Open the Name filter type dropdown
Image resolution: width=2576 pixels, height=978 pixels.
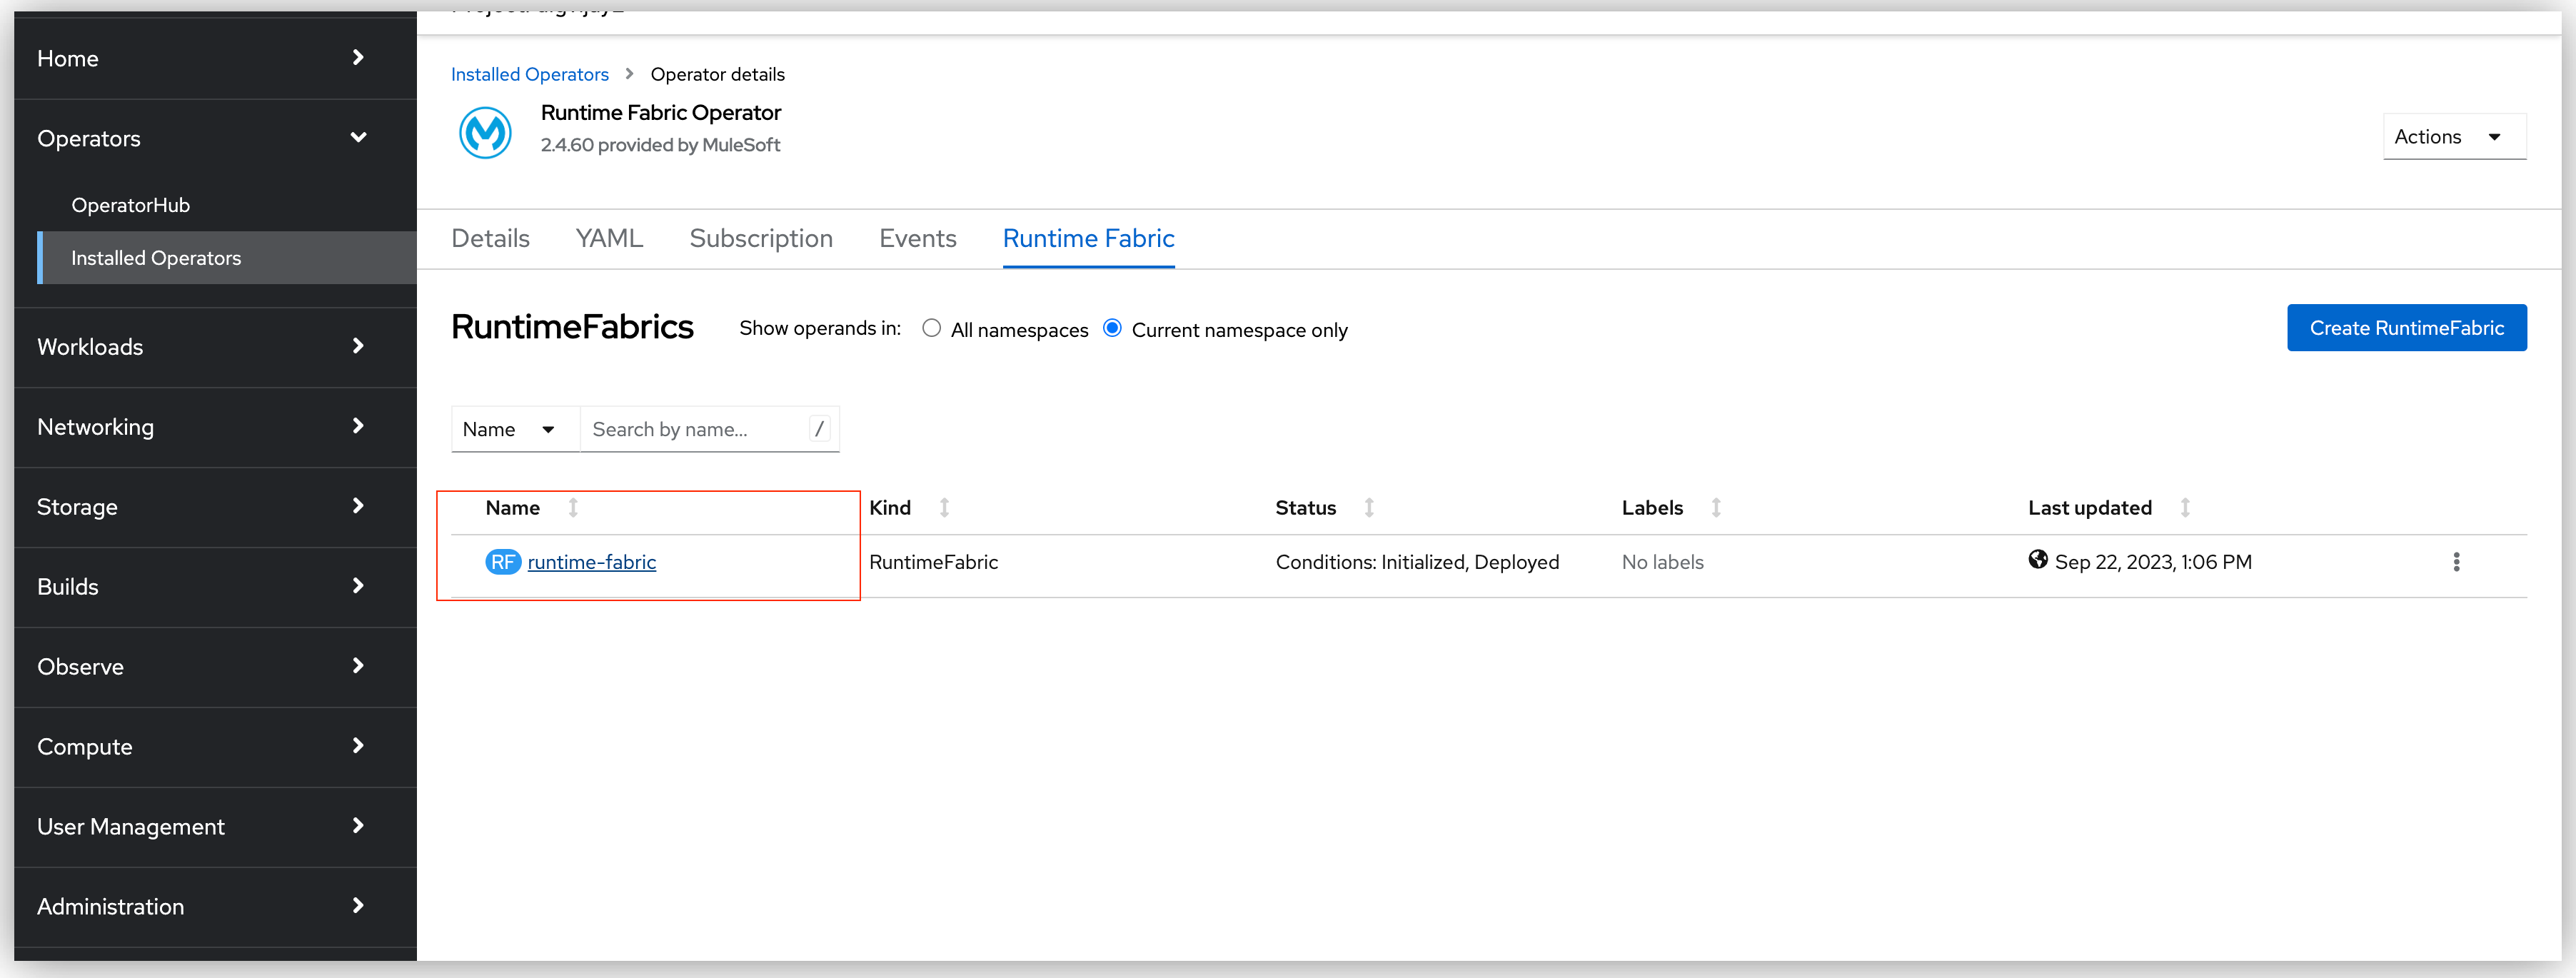(x=514, y=428)
